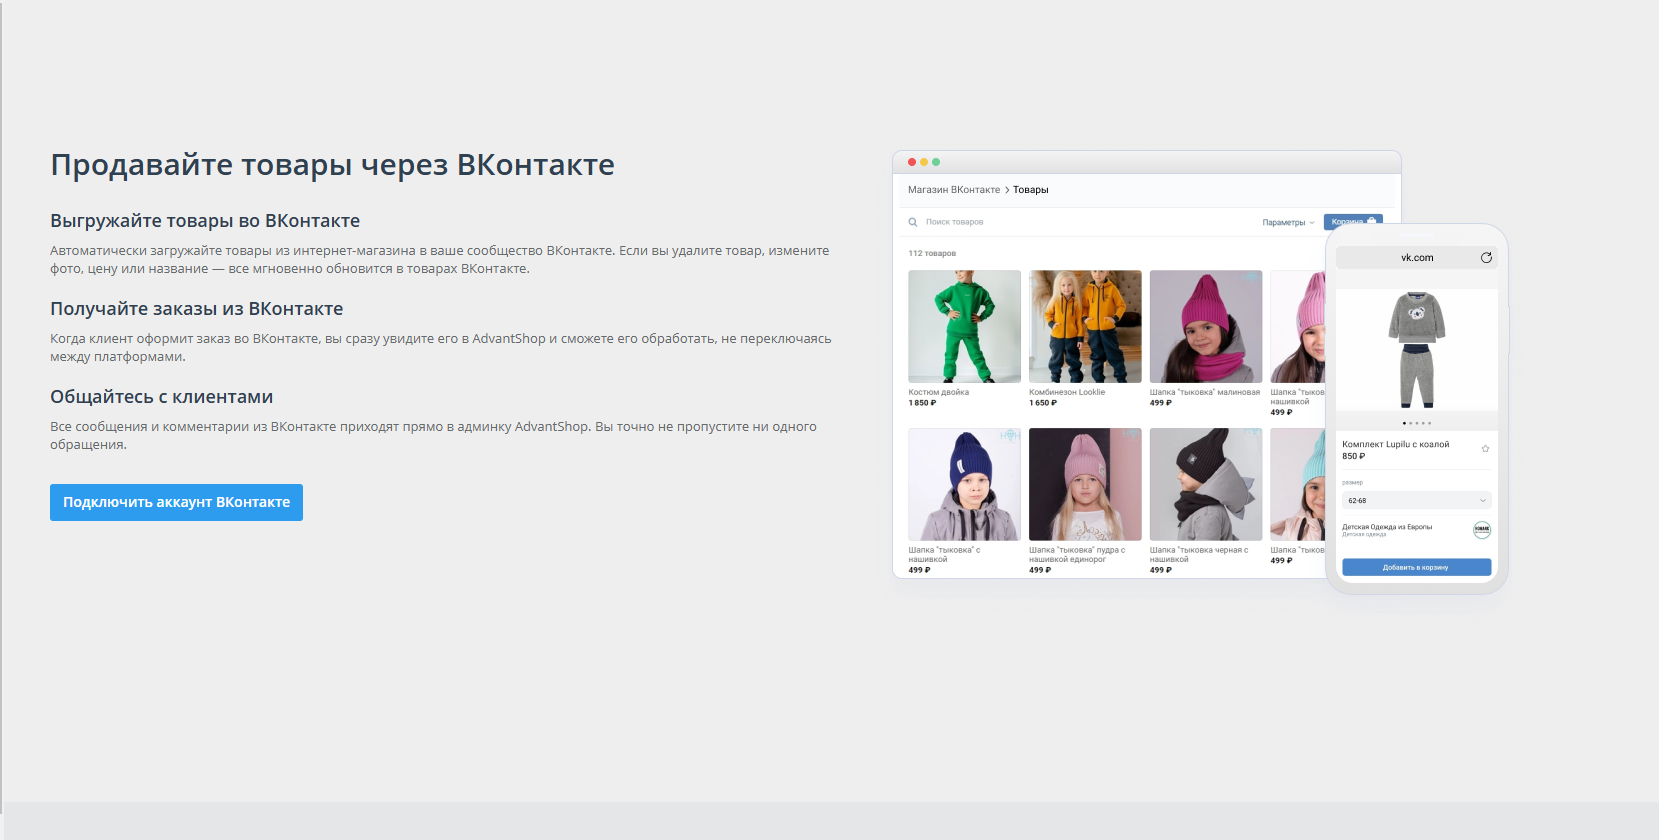Click the favorite star icon for Комплект Lupilu

pyautogui.click(x=1485, y=449)
